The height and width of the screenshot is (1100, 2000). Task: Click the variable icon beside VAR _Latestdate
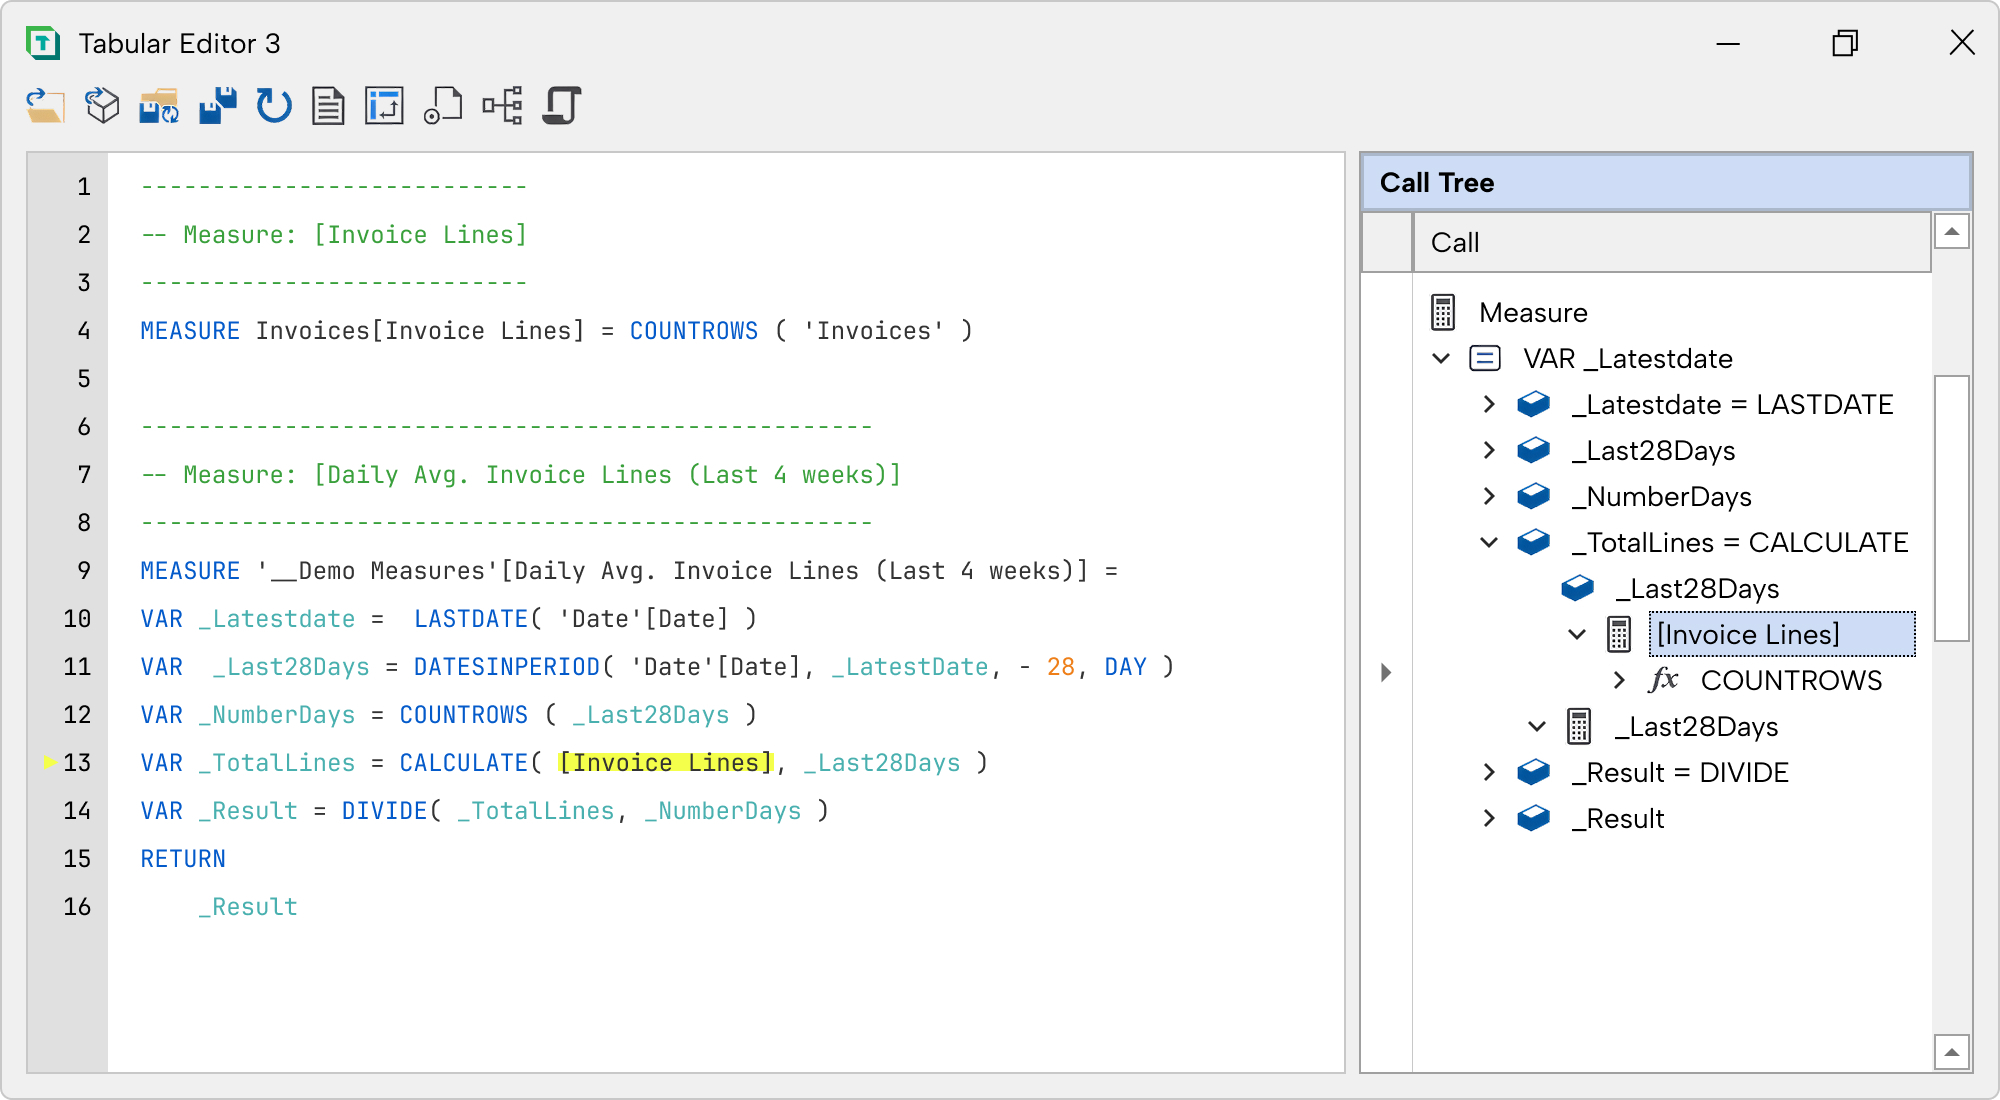tap(1485, 358)
